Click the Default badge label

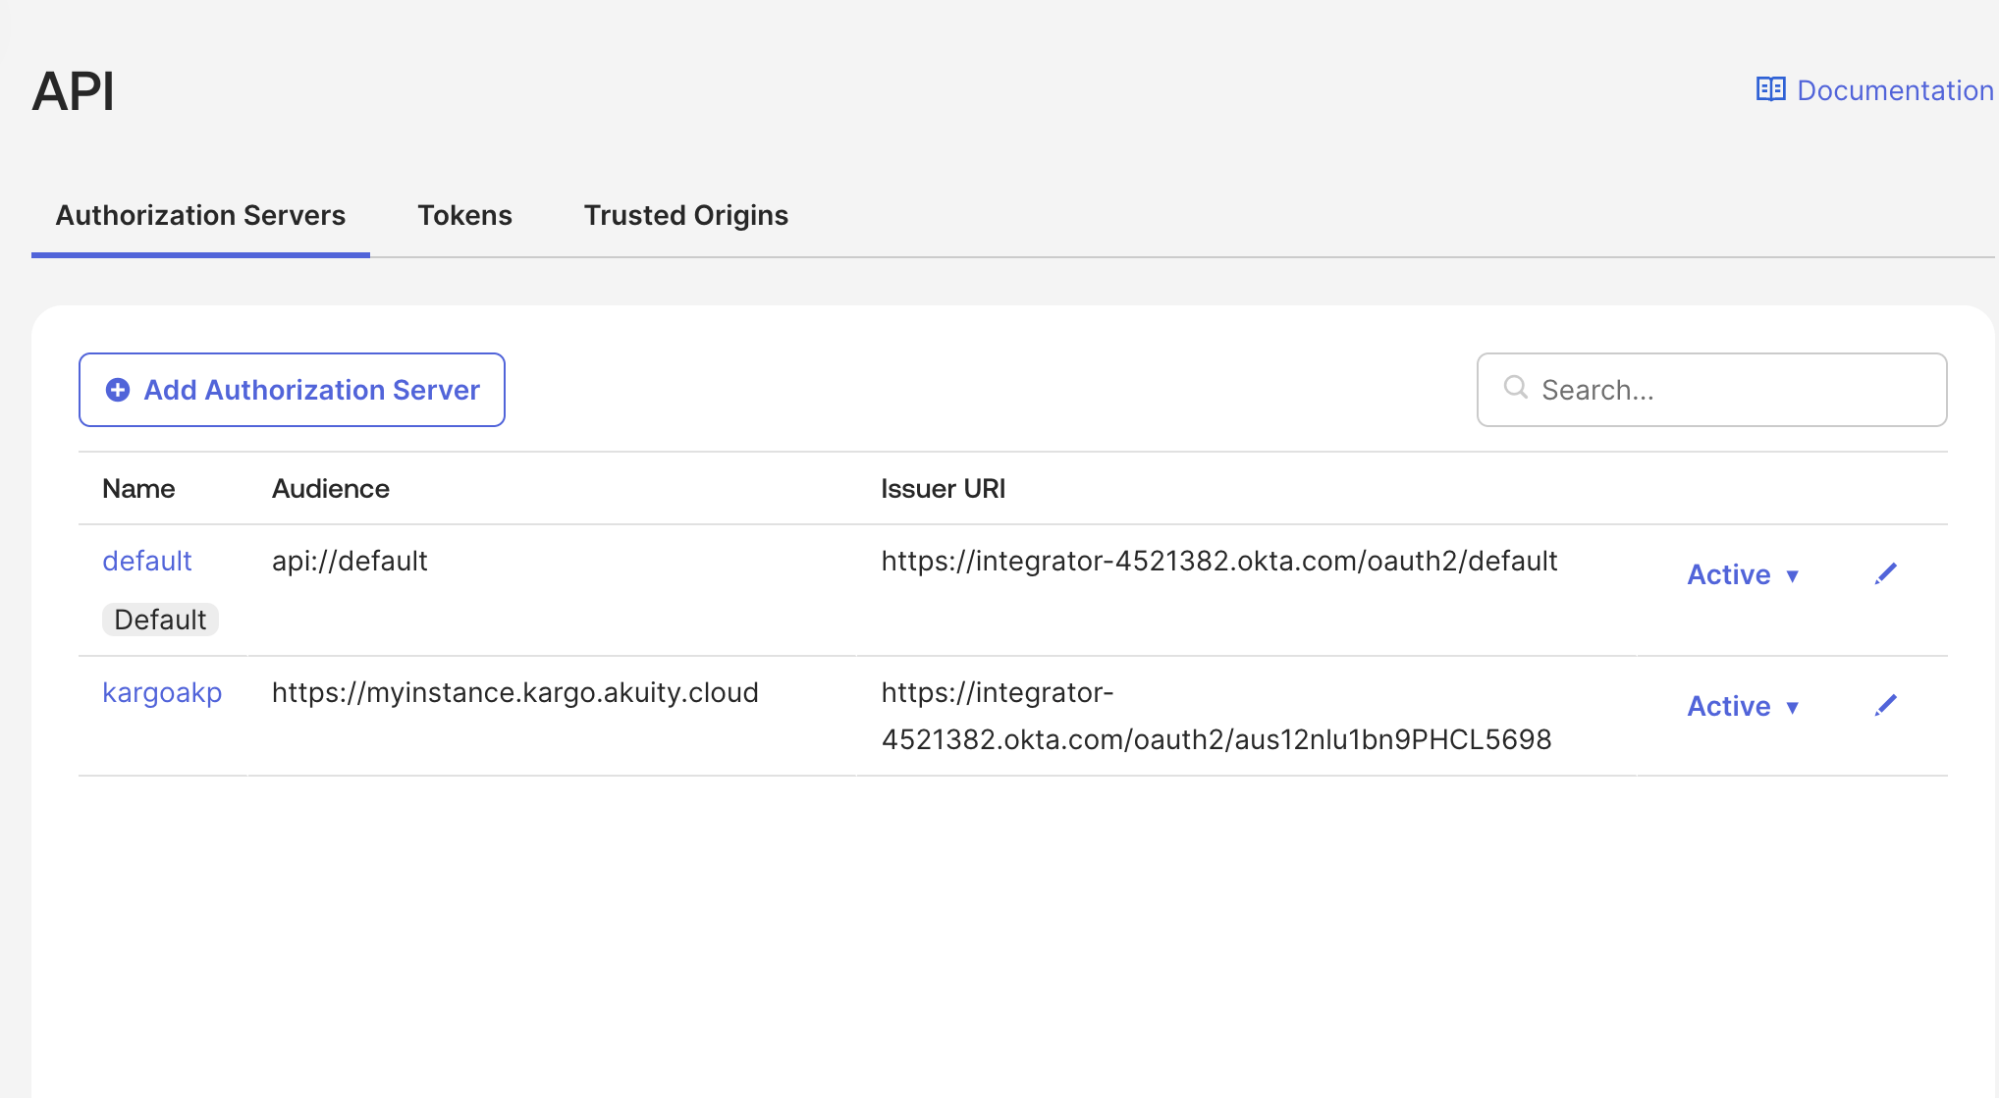pyautogui.click(x=160, y=620)
